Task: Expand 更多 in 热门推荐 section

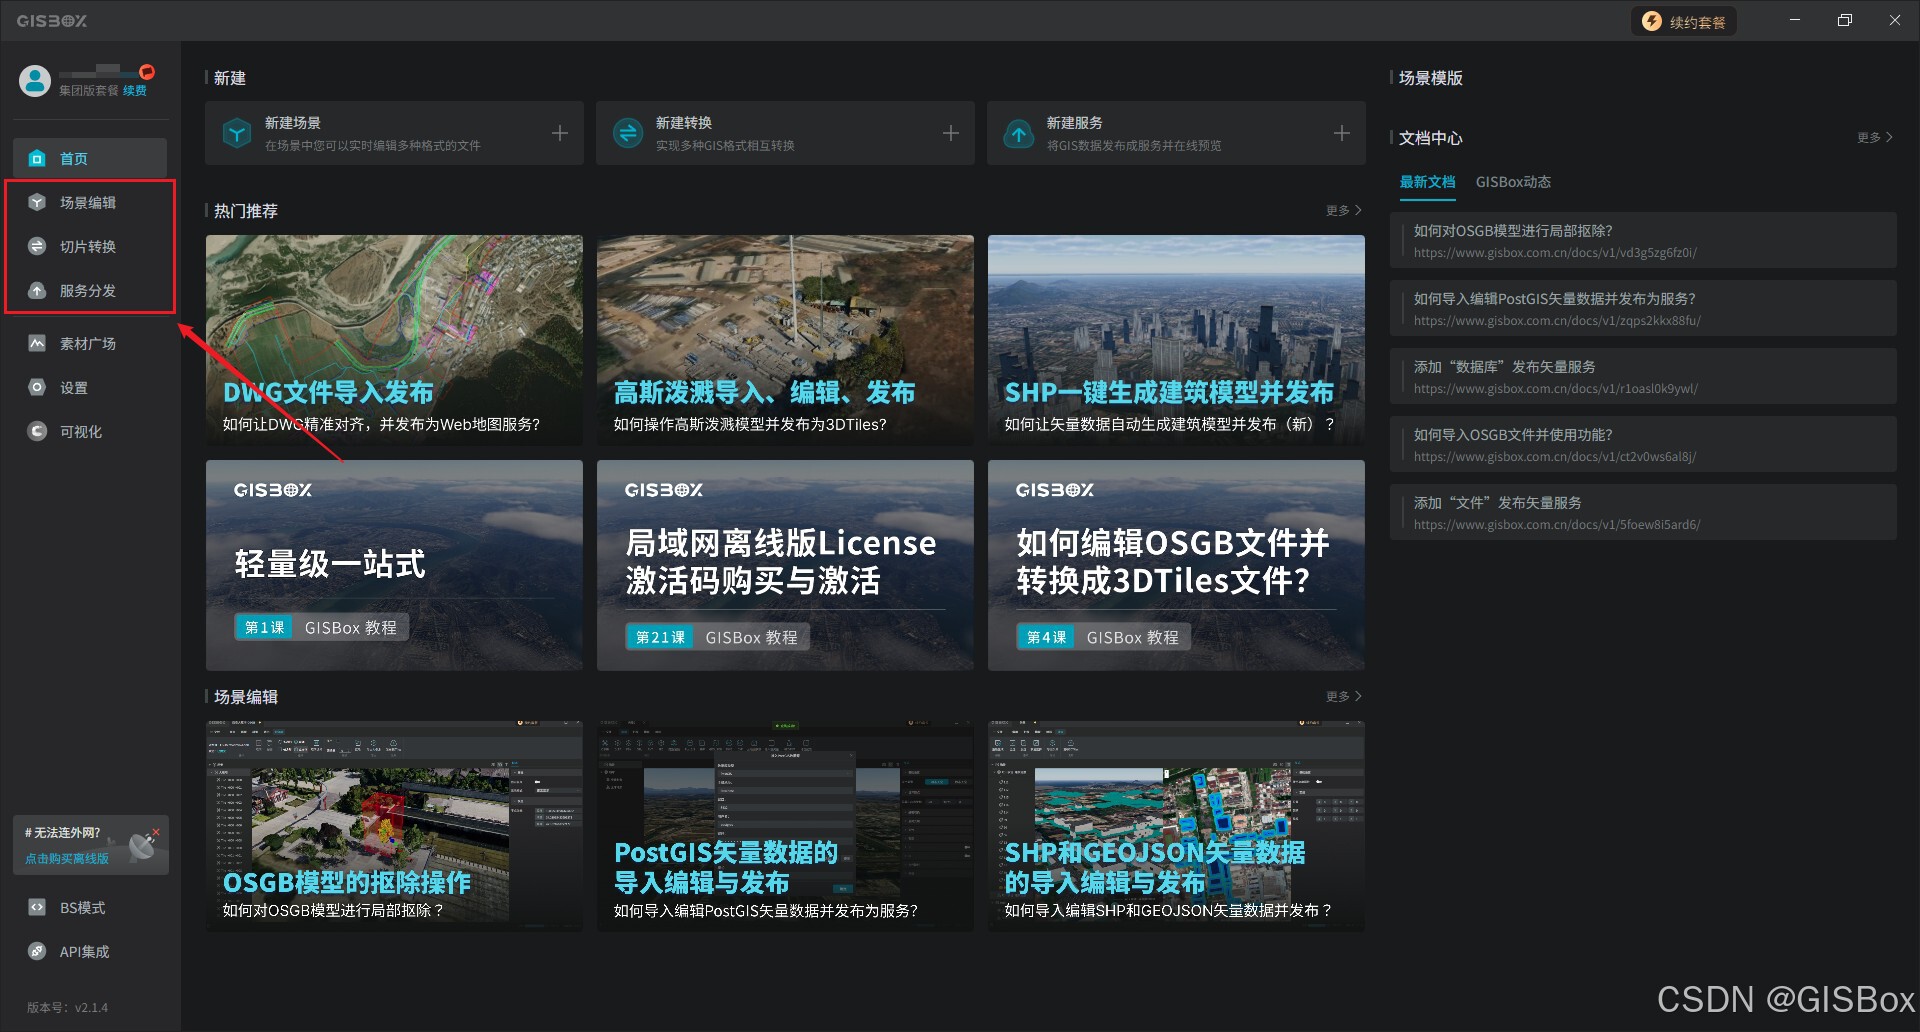Action: (1344, 210)
